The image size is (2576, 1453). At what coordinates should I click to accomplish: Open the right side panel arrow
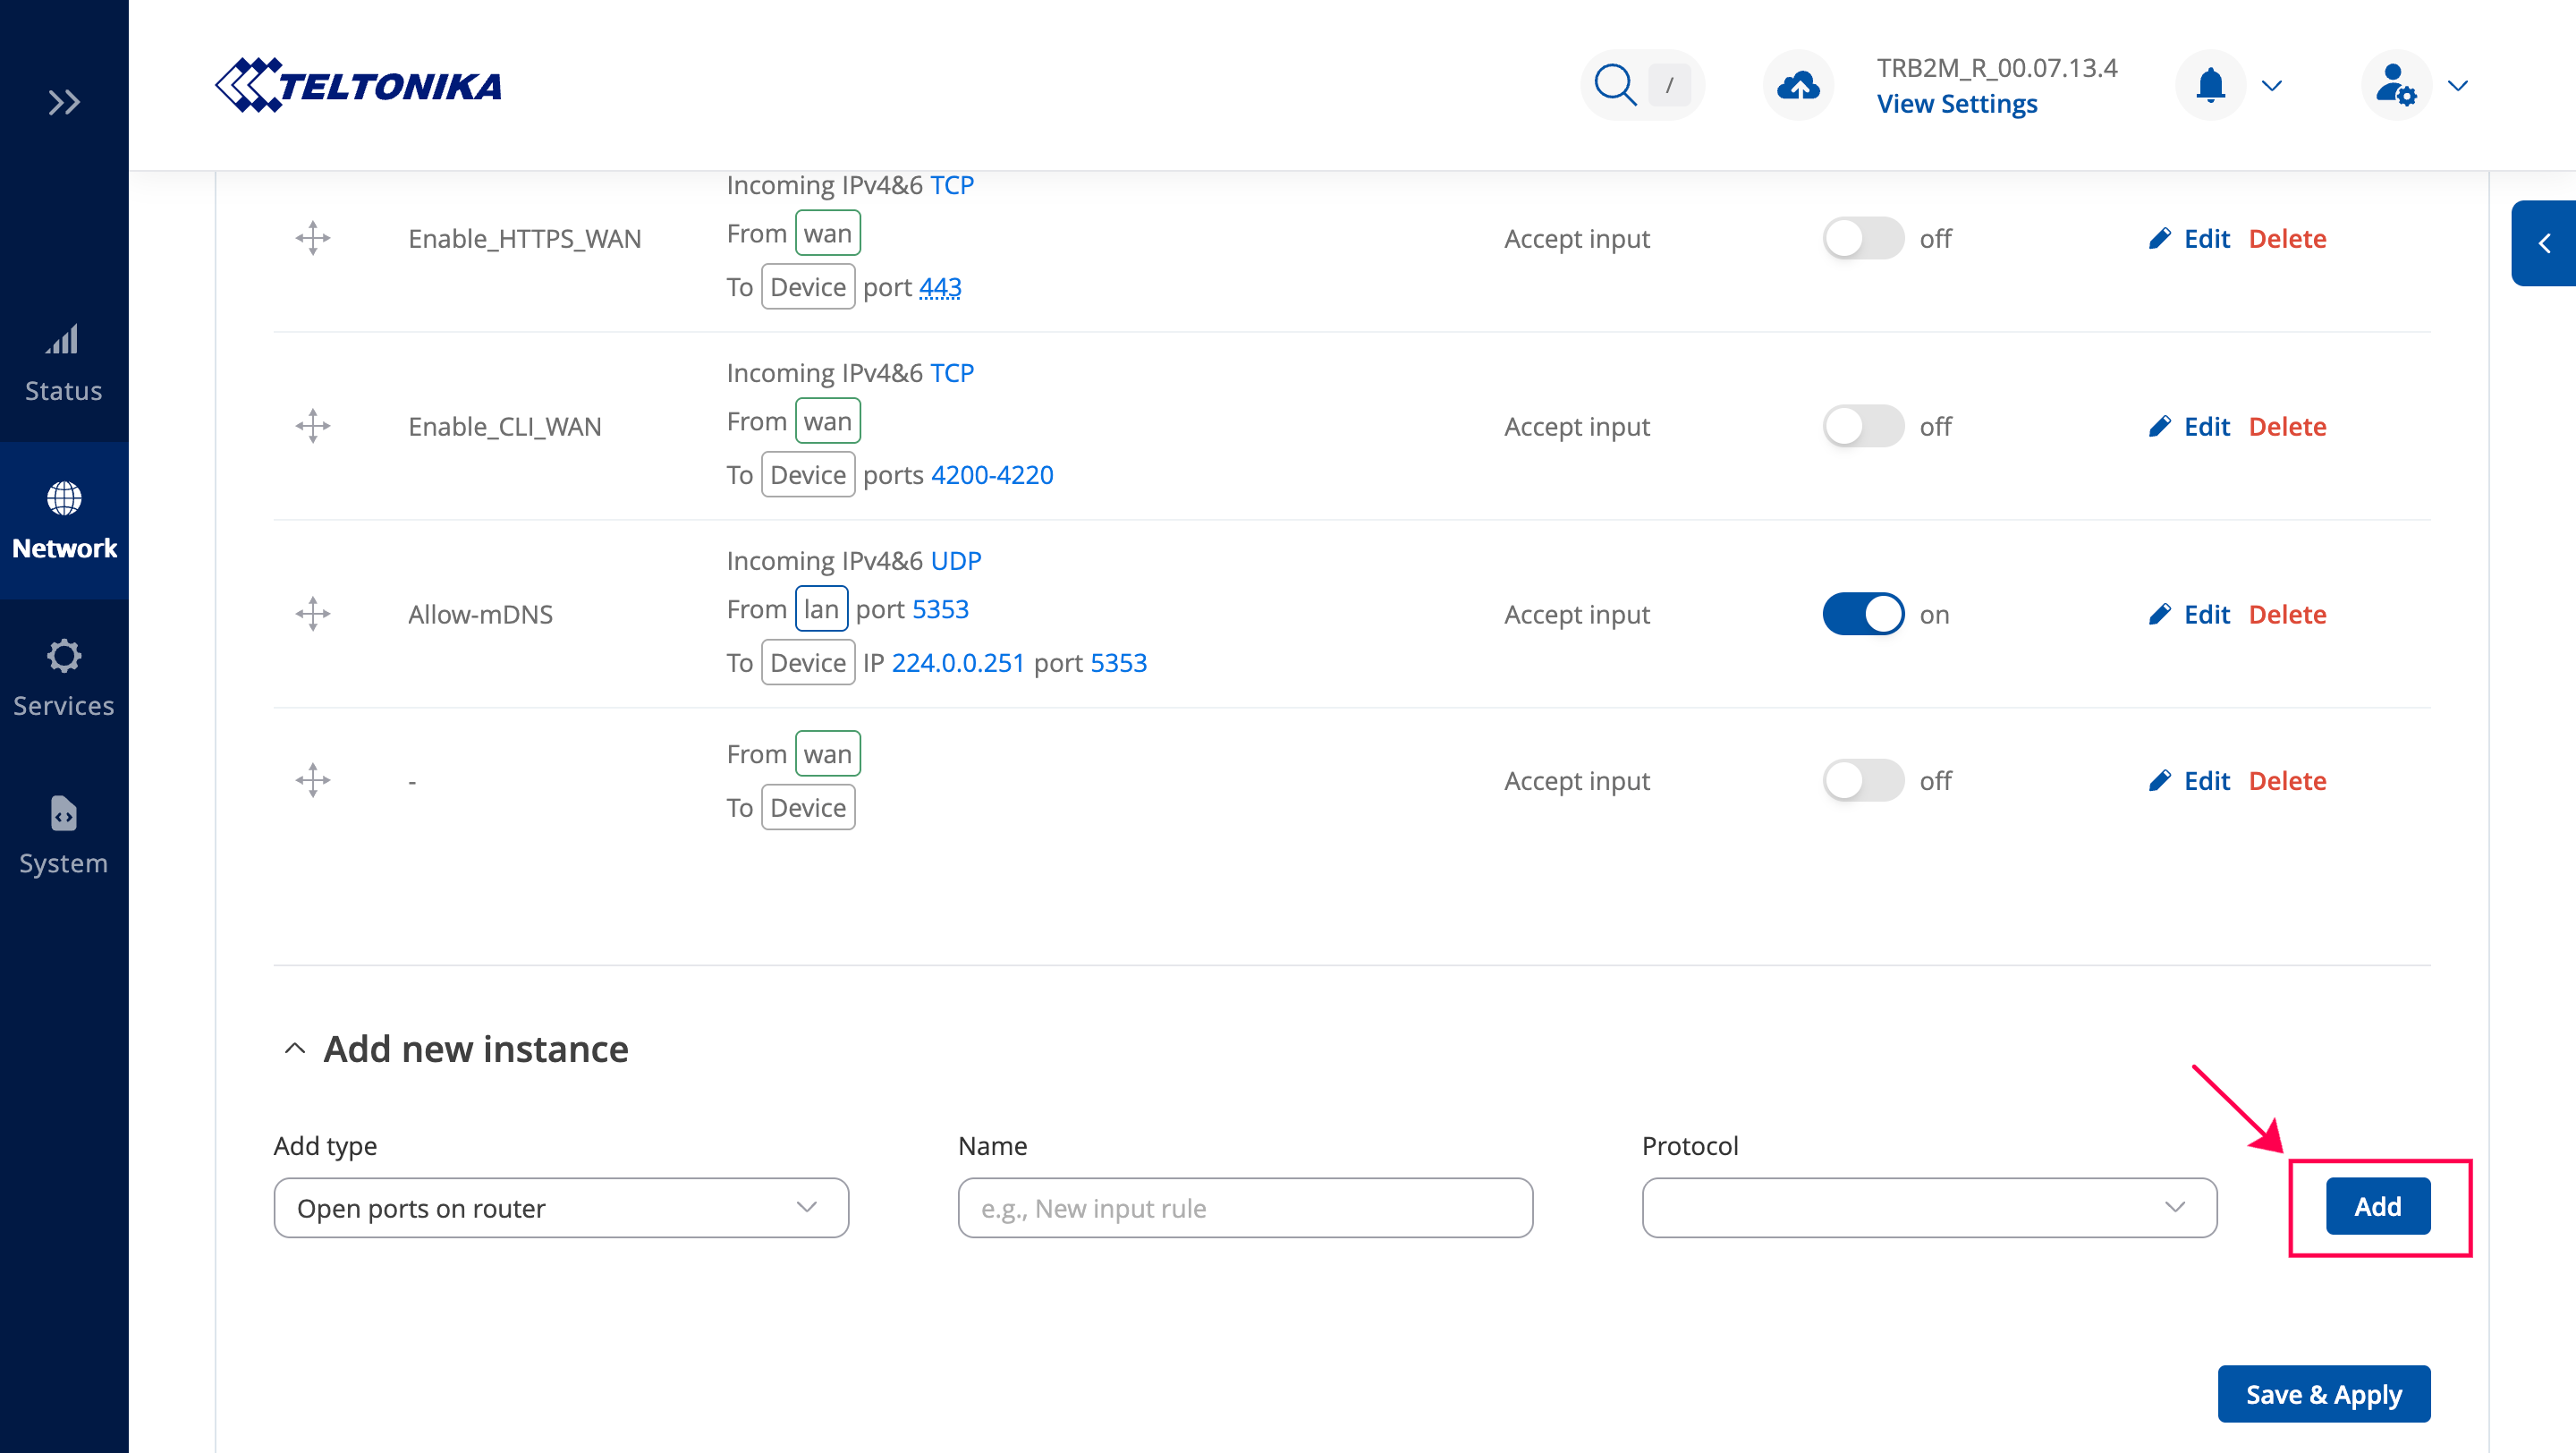2544,243
